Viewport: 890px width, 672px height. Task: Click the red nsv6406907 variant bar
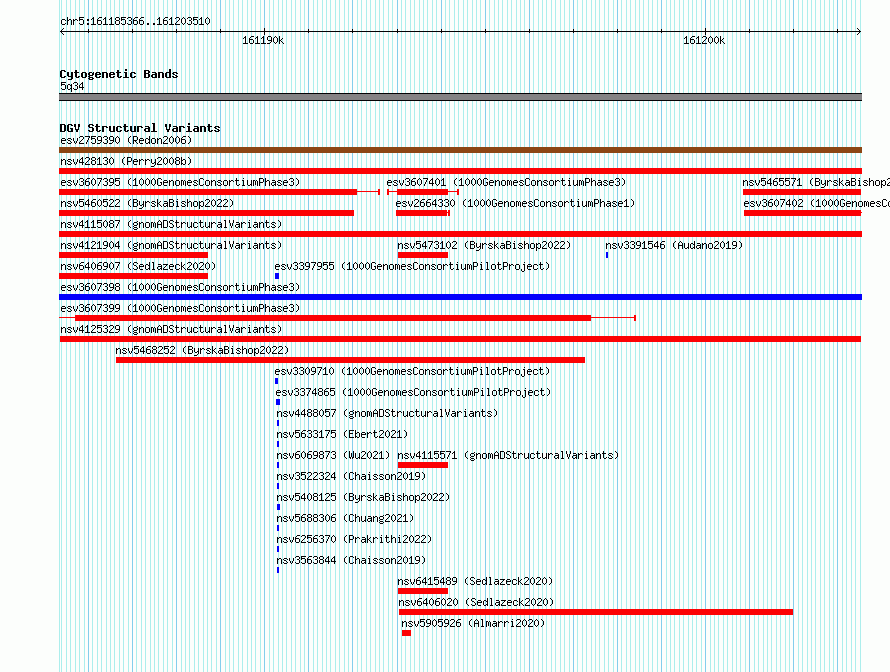tap(133, 276)
